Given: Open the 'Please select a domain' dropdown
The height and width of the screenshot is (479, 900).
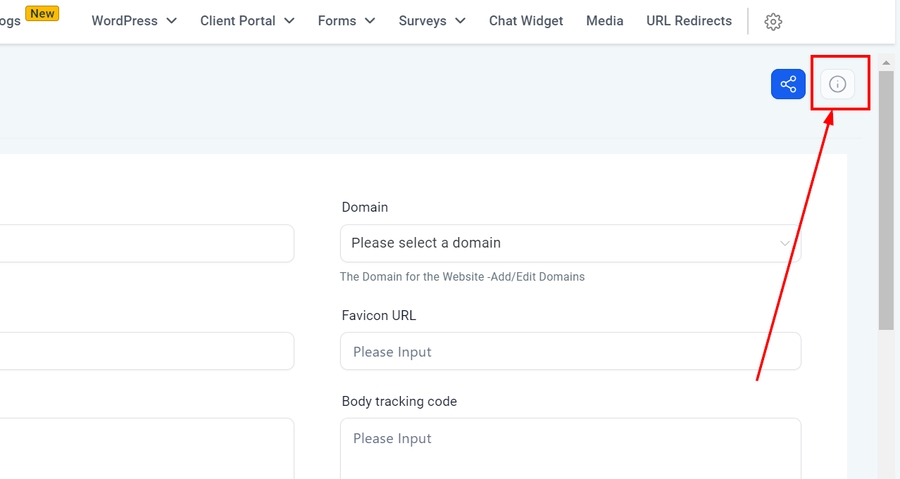Looking at the screenshot, I should 570,243.
